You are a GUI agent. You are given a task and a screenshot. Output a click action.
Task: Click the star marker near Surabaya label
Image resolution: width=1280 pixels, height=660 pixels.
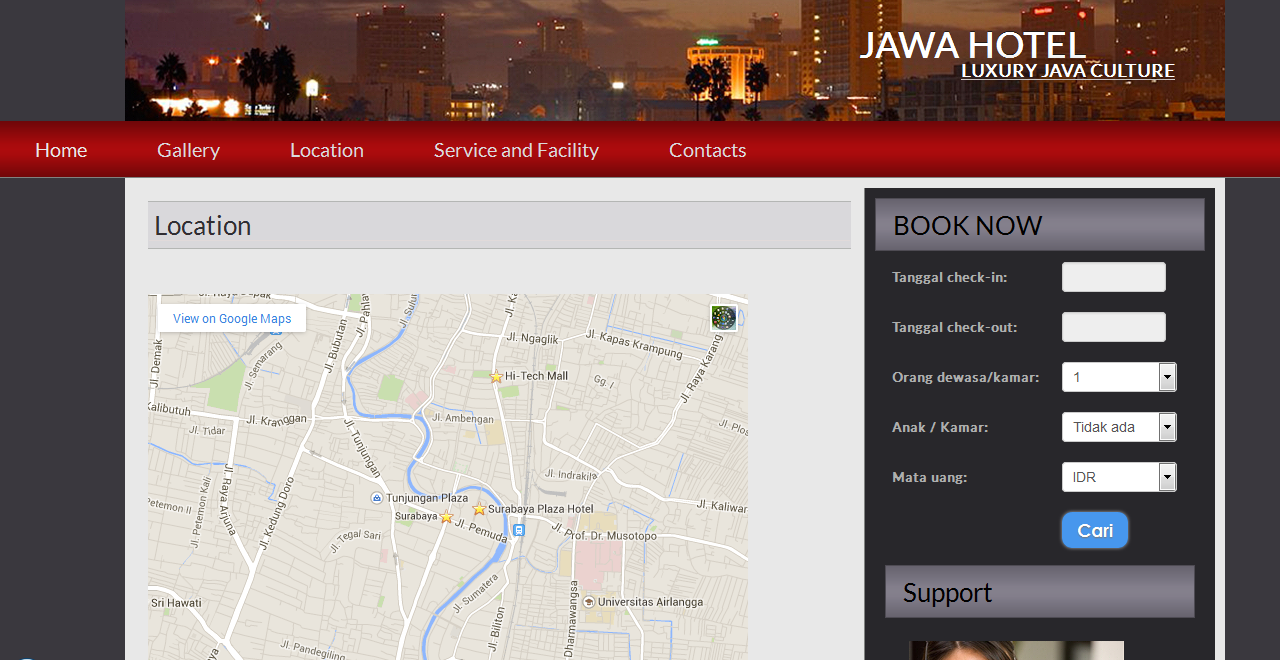click(446, 517)
